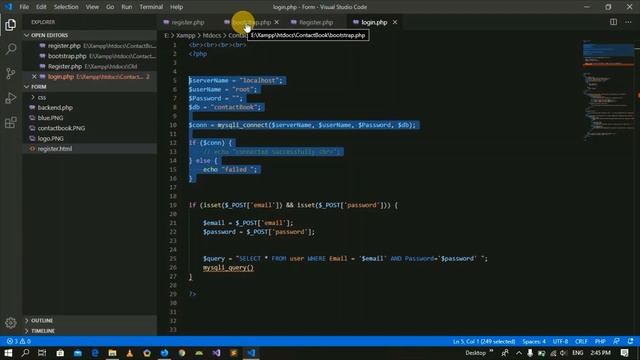Open the Help menu
Viewport: 640px width, 360px height.
click(x=176, y=7)
